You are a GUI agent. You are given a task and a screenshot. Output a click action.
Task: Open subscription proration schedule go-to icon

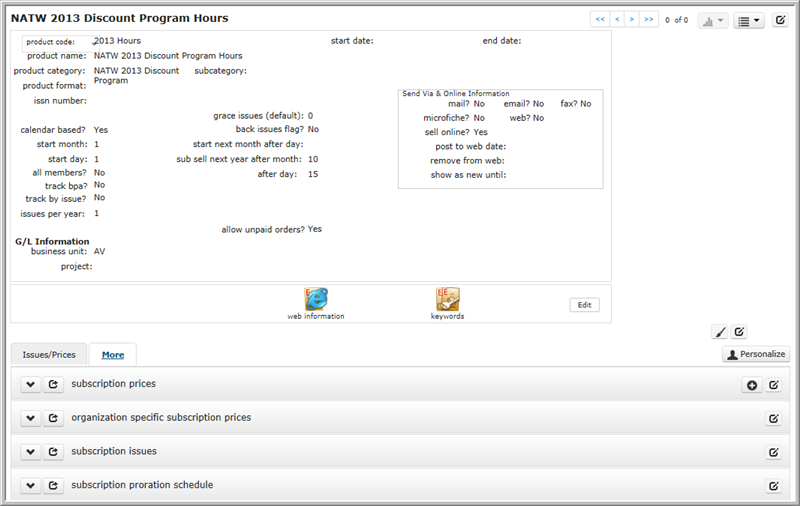pyautogui.click(x=53, y=486)
